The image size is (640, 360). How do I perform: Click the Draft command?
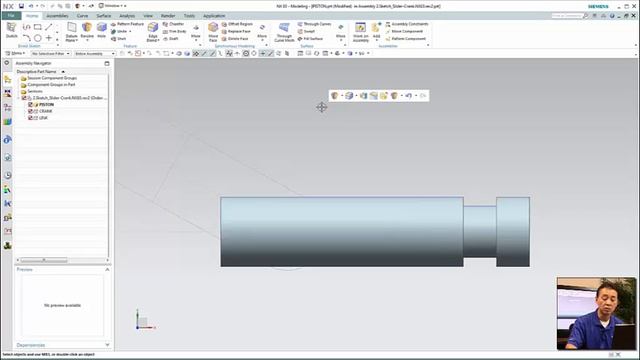(171, 39)
